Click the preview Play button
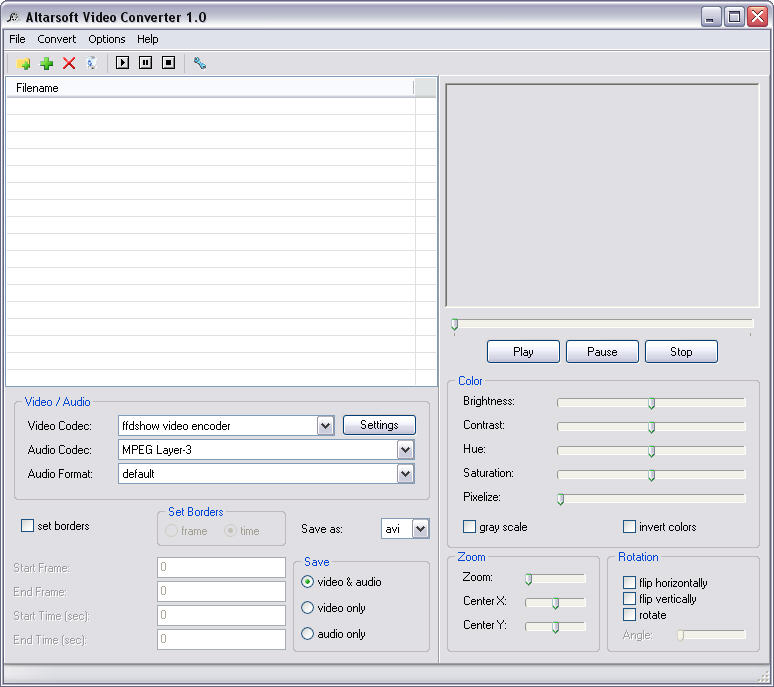This screenshot has width=774, height=687. 523,351
